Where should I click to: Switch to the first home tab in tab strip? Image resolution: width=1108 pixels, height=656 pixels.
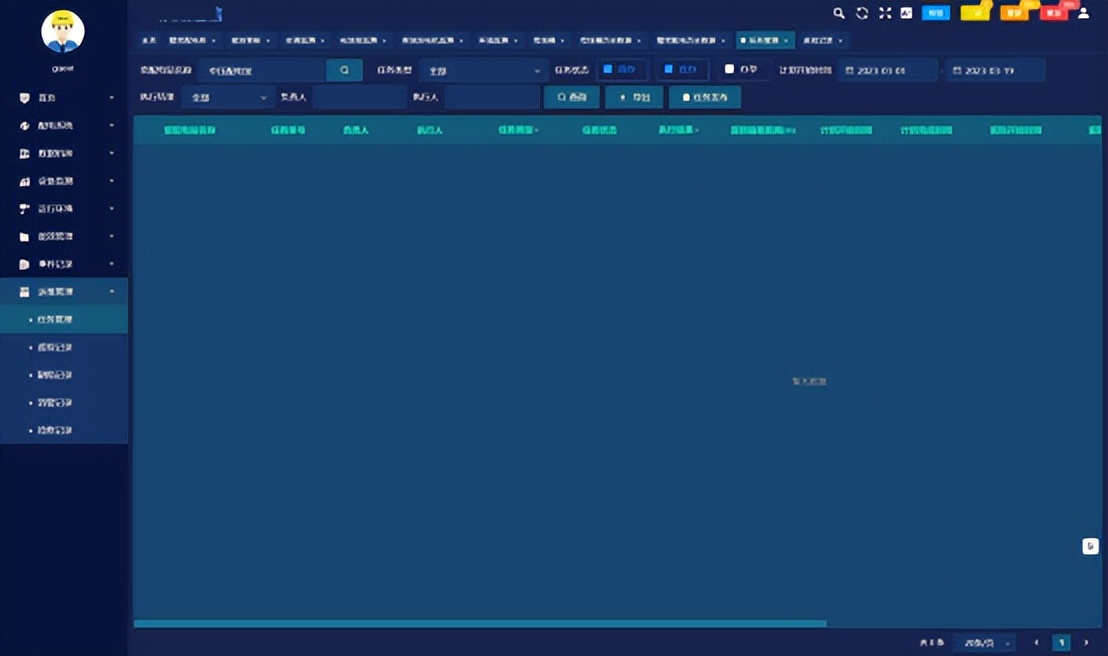(148, 40)
